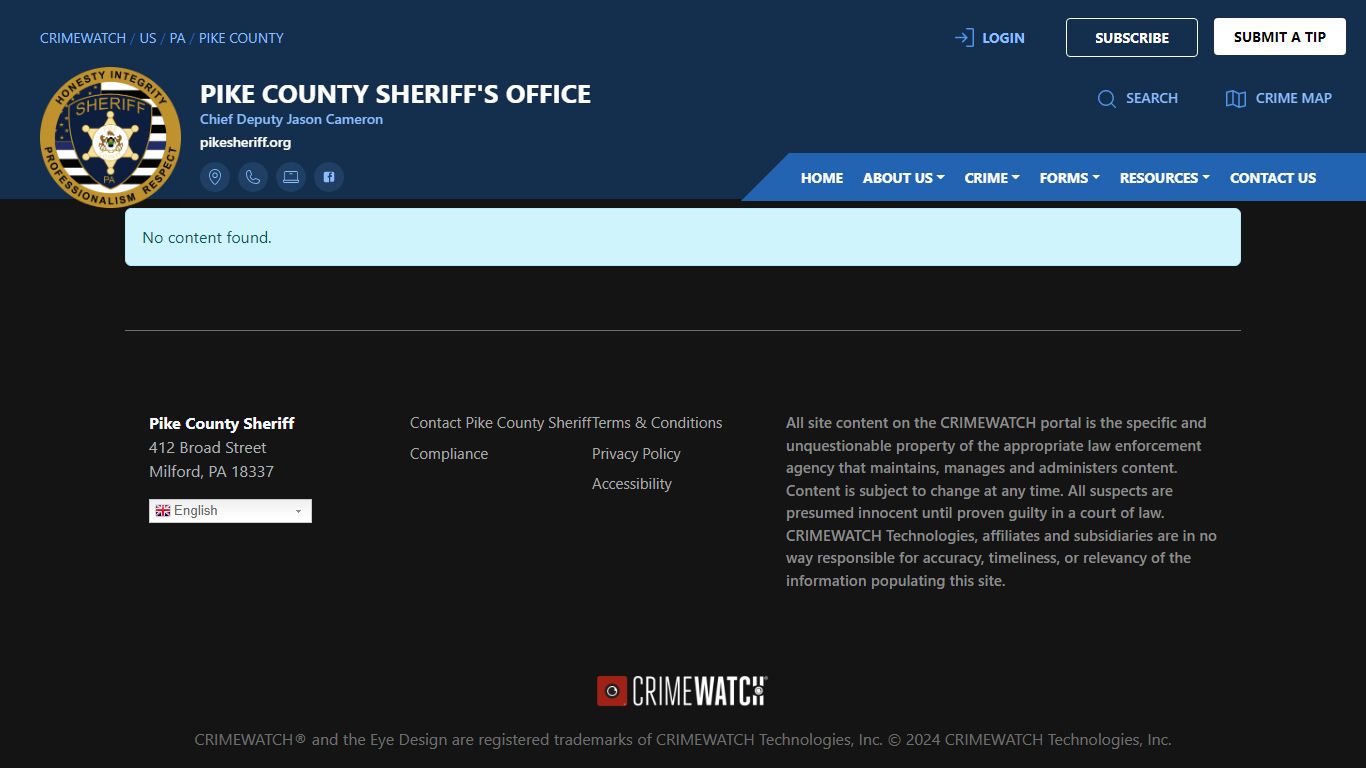Click the PIKE COUNTY breadcrumb link

[x=241, y=38]
